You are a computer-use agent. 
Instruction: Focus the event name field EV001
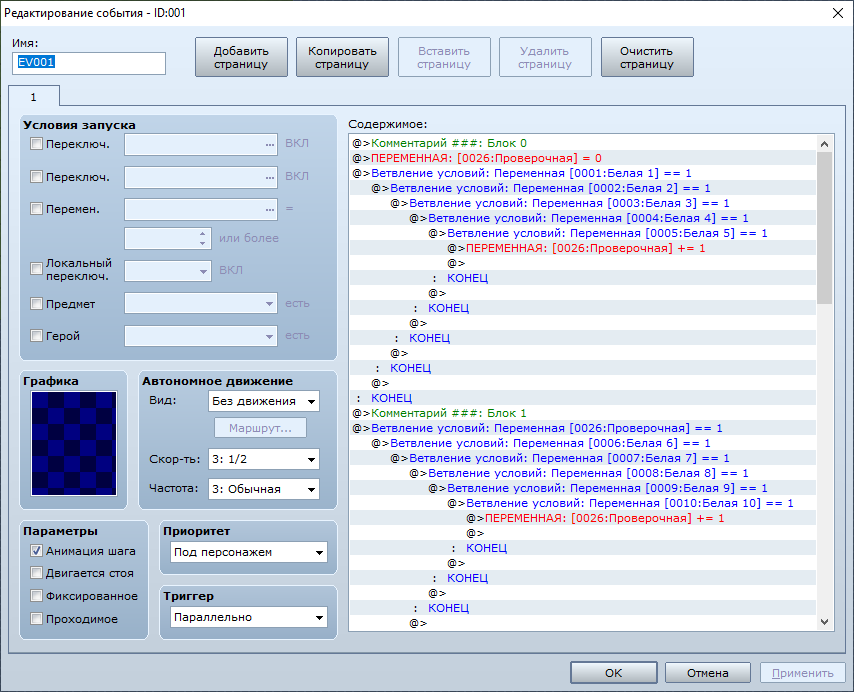click(89, 63)
